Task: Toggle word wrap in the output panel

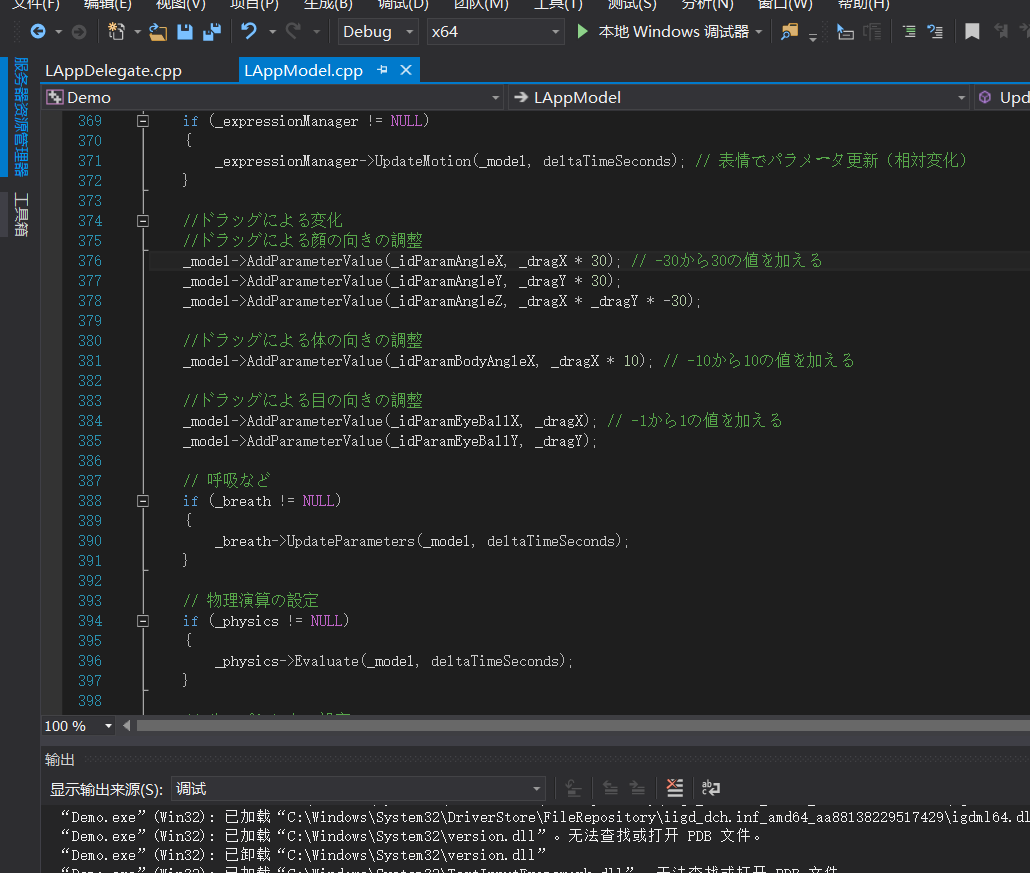Action: (711, 788)
